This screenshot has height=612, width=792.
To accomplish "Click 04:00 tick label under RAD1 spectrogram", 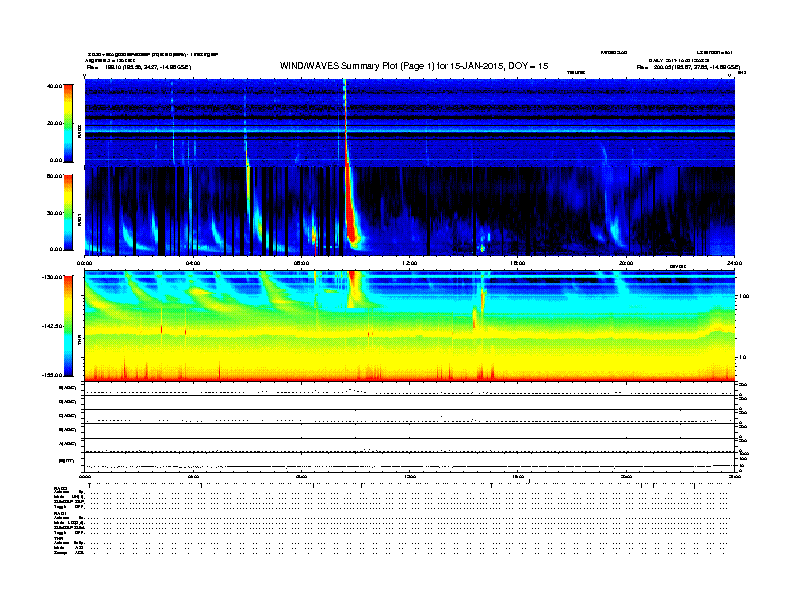I will [193, 263].
